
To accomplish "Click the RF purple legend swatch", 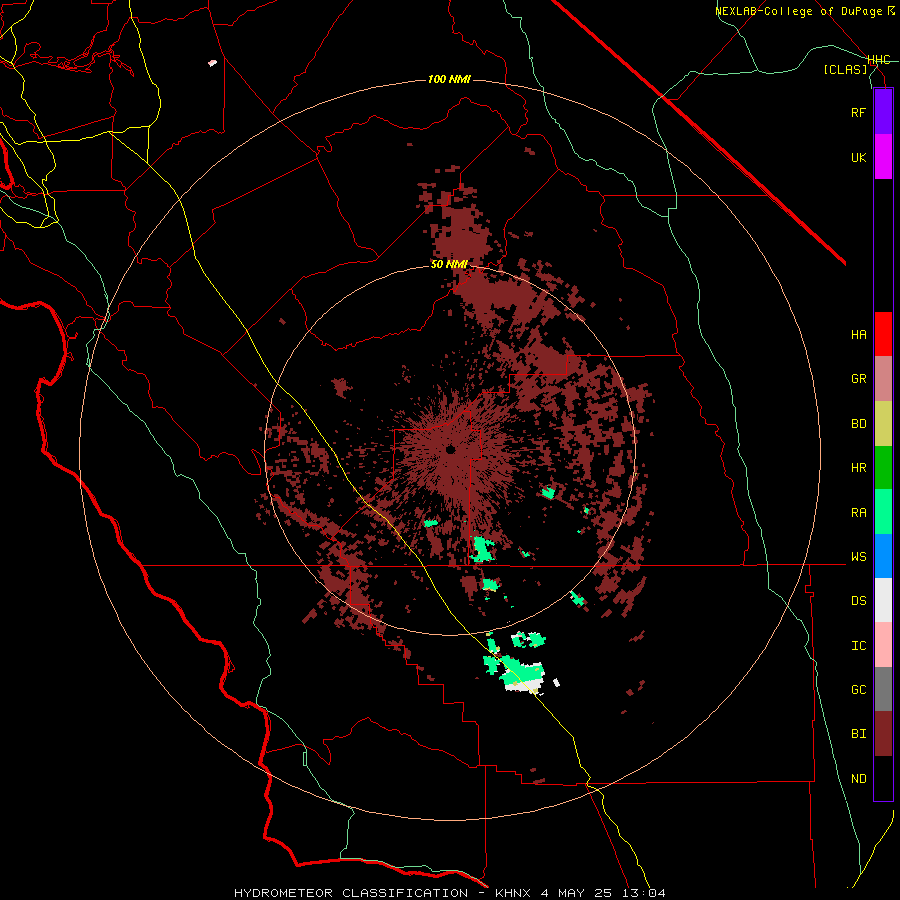I will 883,112.
